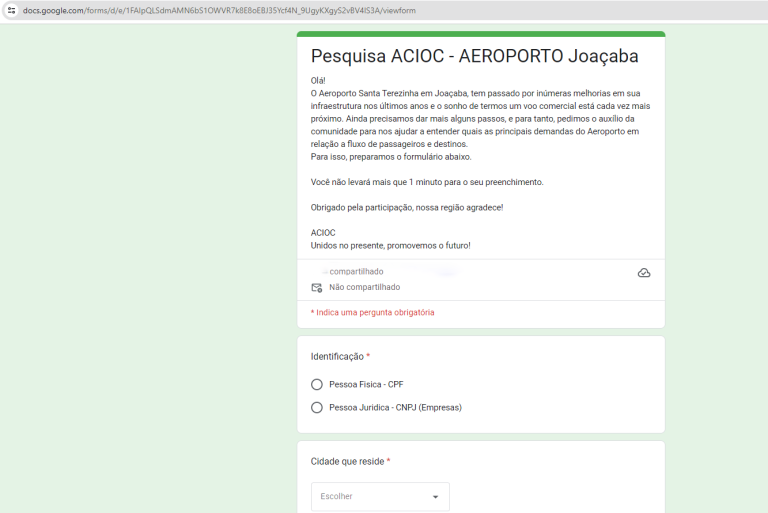
Task: Click the 'ACIOC' signature text
Action: [323, 233]
